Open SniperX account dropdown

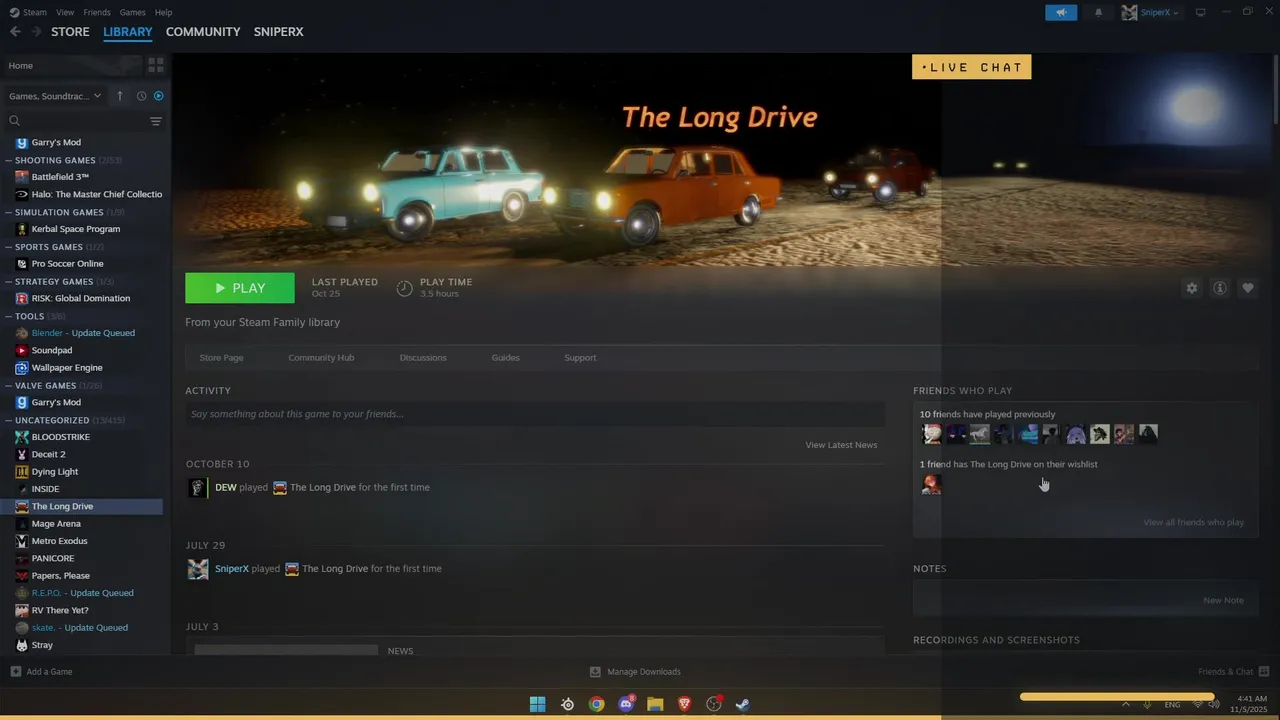[1150, 12]
